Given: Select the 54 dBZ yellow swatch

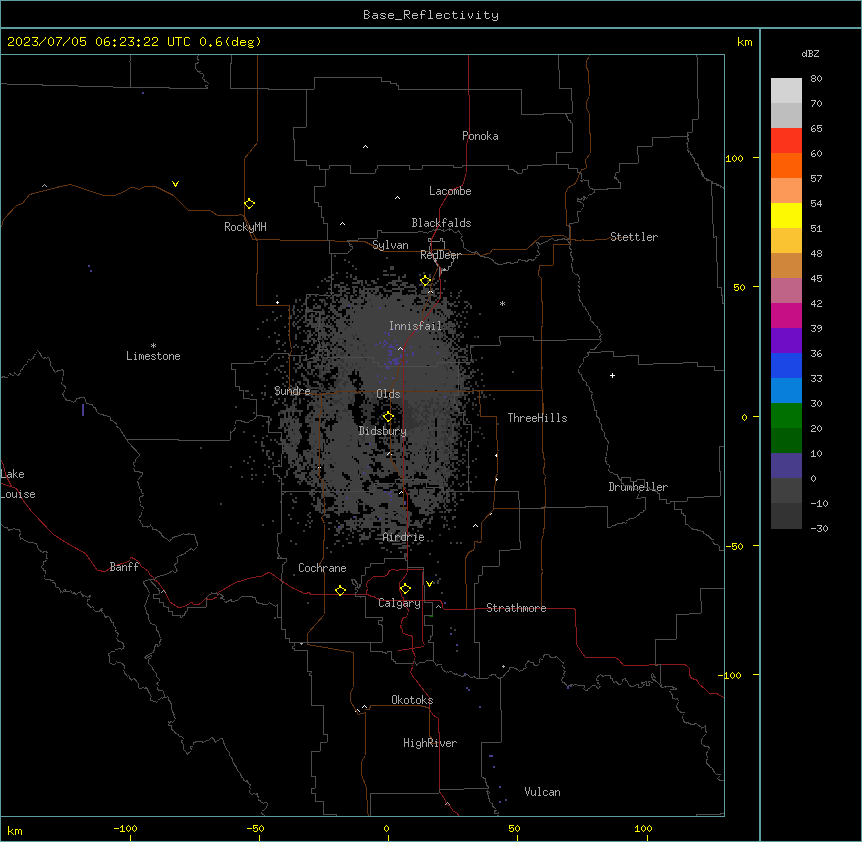Looking at the screenshot, I should (x=786, y=215).
